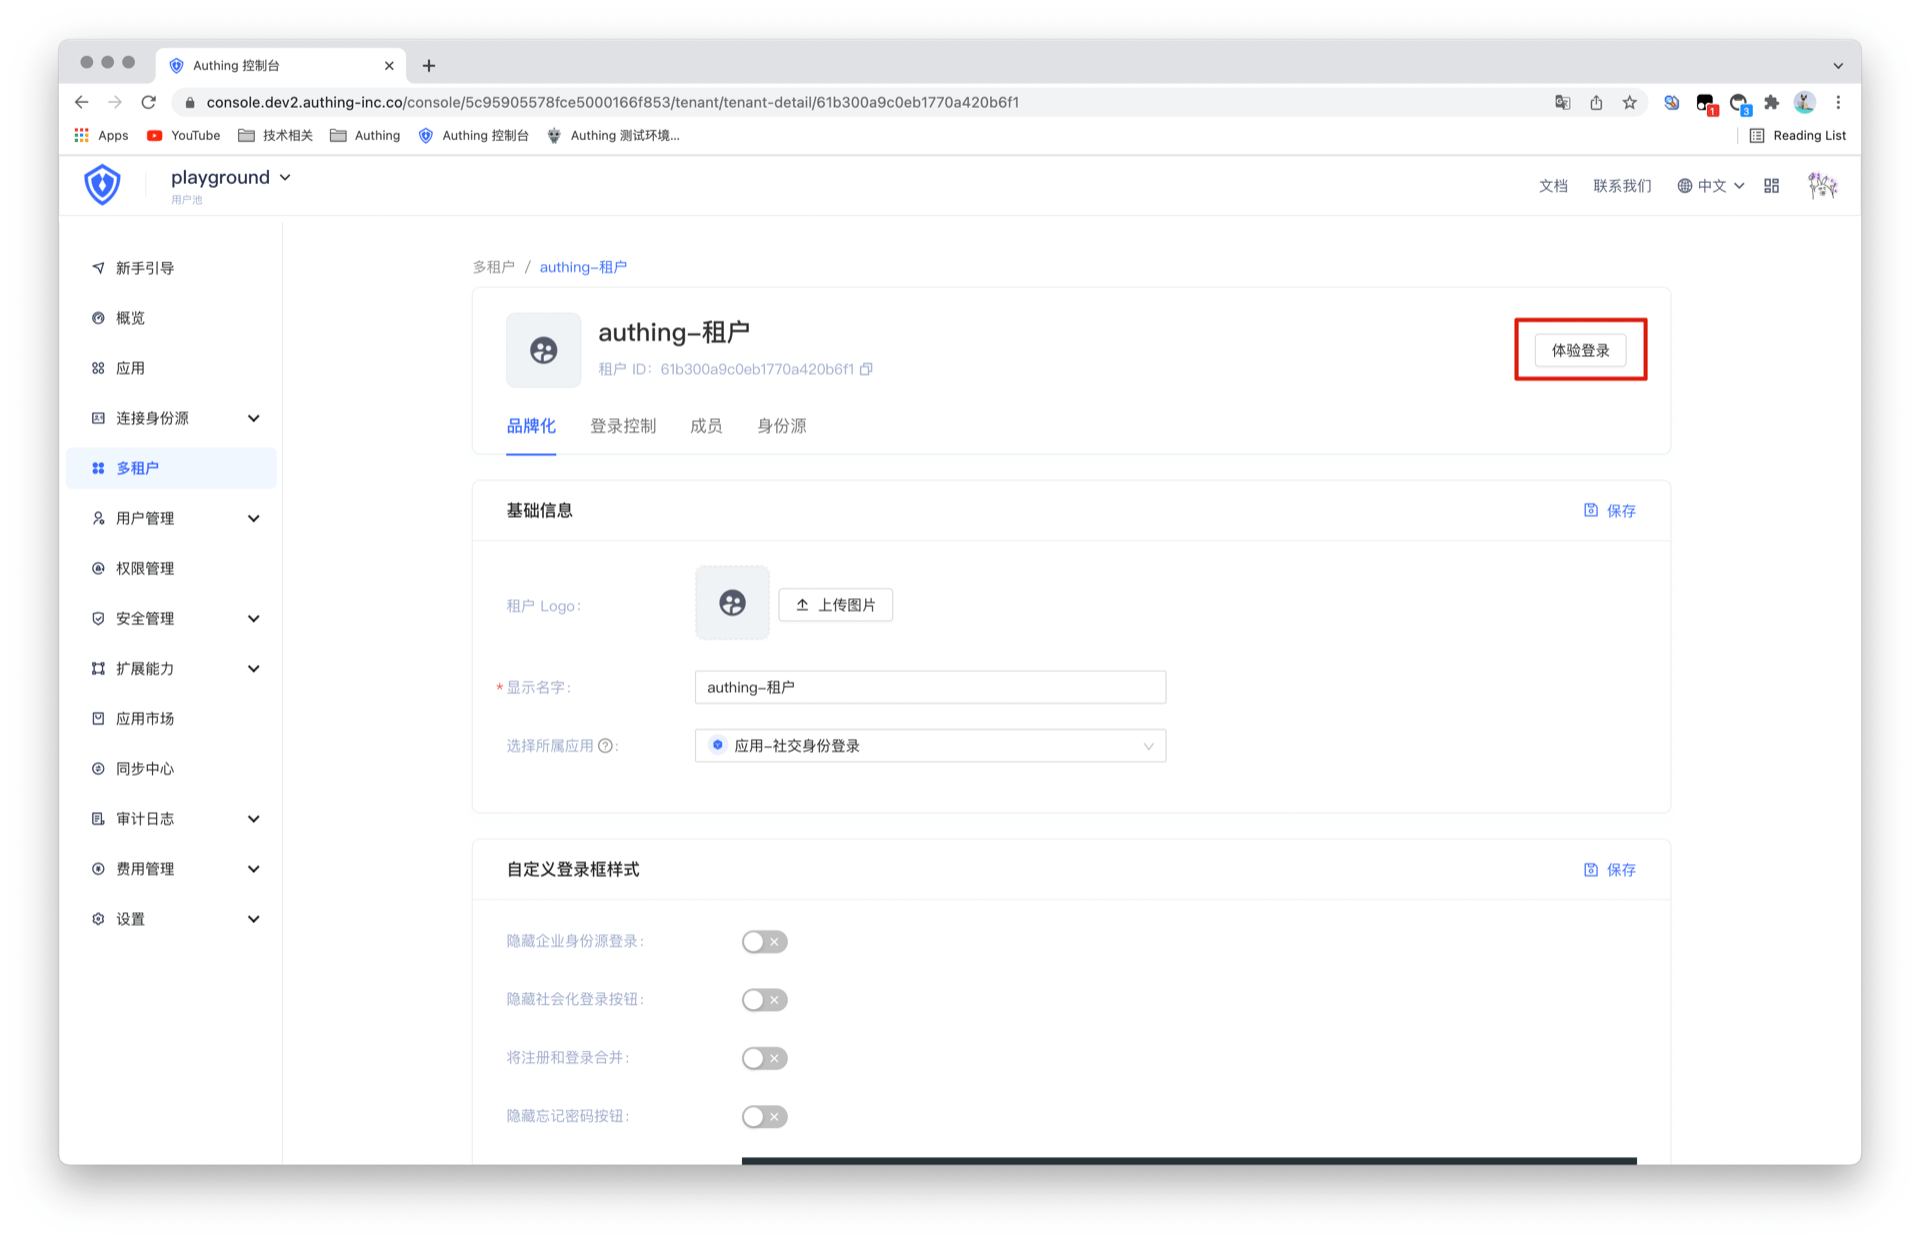Open the app grid icon in header
The height and width of the screenshot is (1242, 1920).
[x=1771, y=186]
